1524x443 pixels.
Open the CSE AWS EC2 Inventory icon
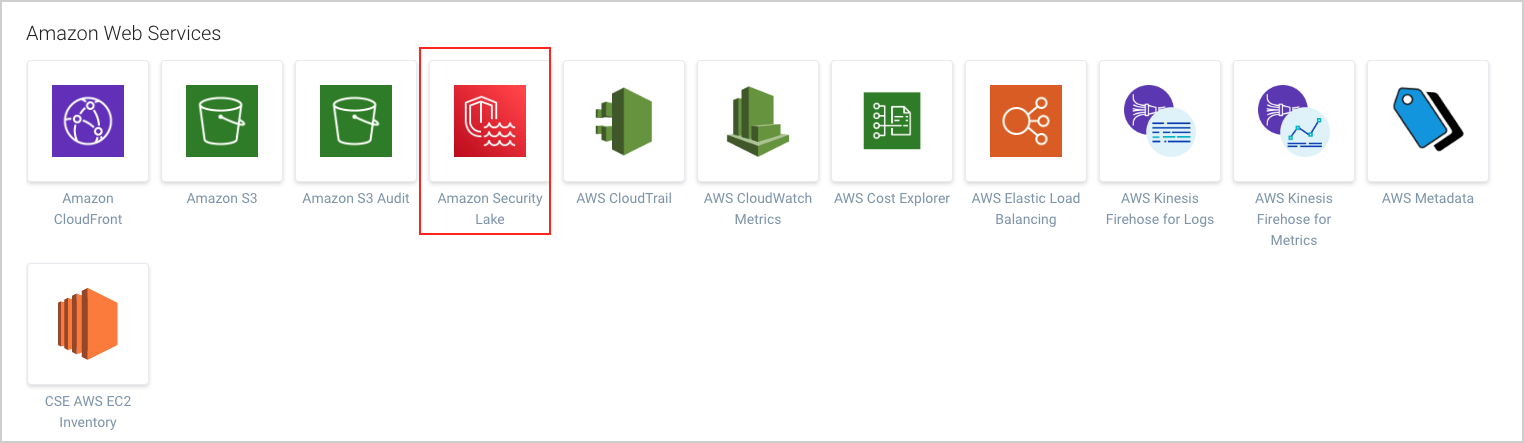[x=88, y=324]
